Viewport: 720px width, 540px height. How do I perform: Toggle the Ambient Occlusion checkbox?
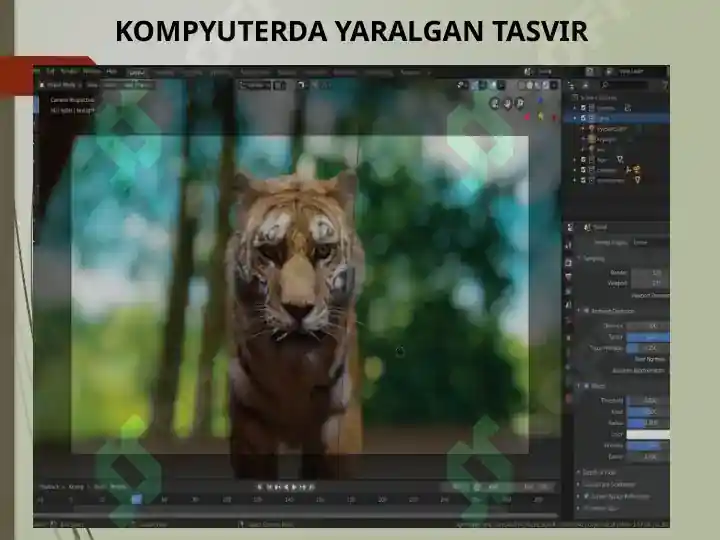586,311
